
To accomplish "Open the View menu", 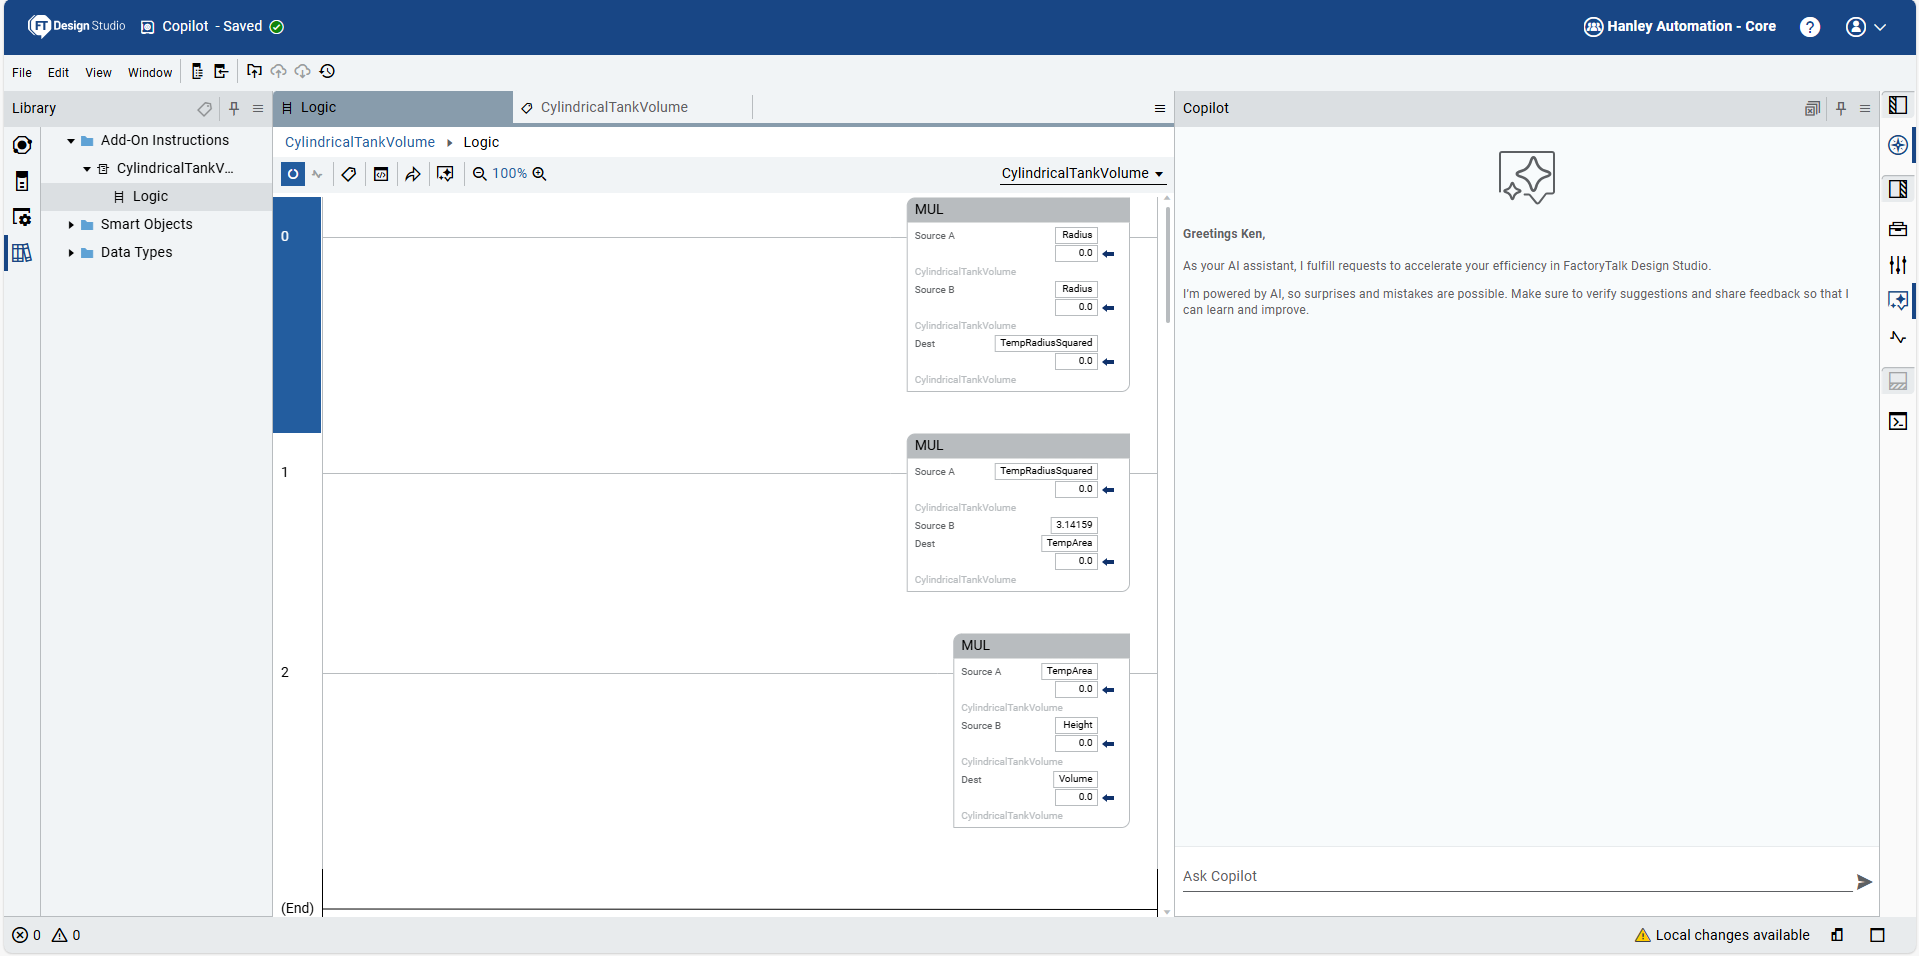I will coord(98,72).
